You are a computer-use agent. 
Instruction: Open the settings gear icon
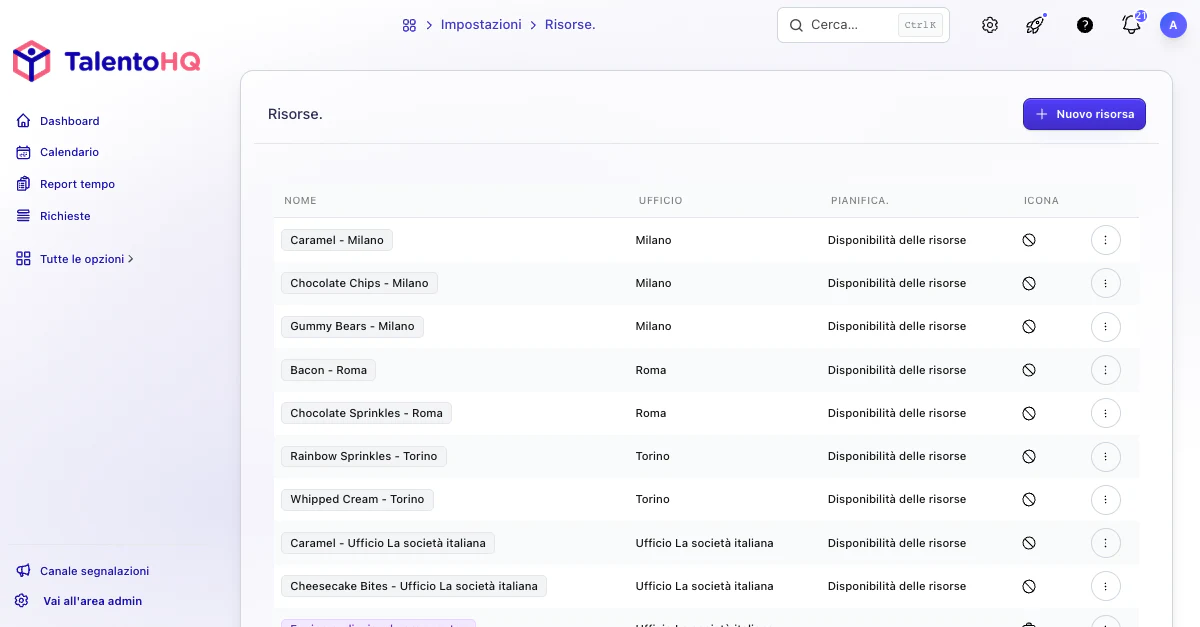click(990, 25)
